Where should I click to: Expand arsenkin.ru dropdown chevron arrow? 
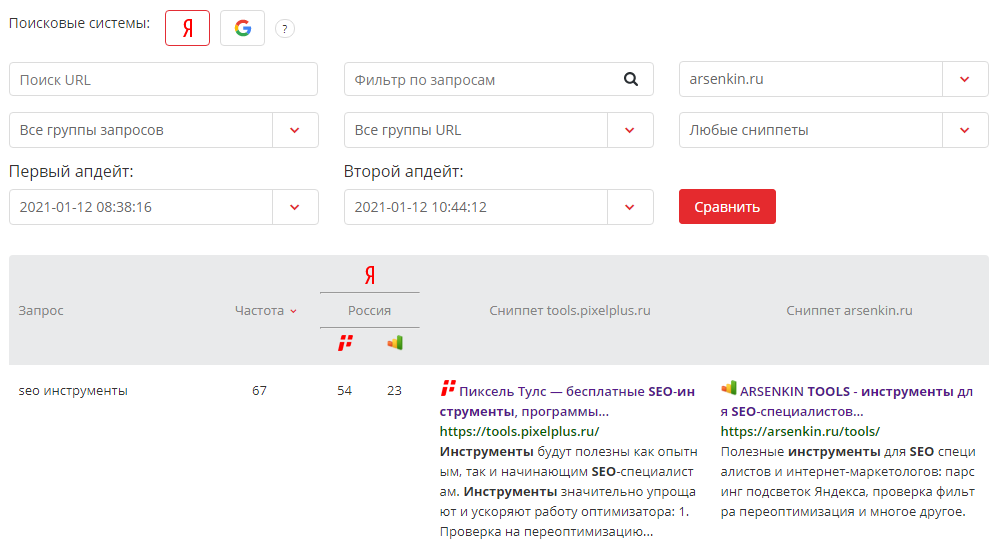pyautogui.click(x=965, y=79)
